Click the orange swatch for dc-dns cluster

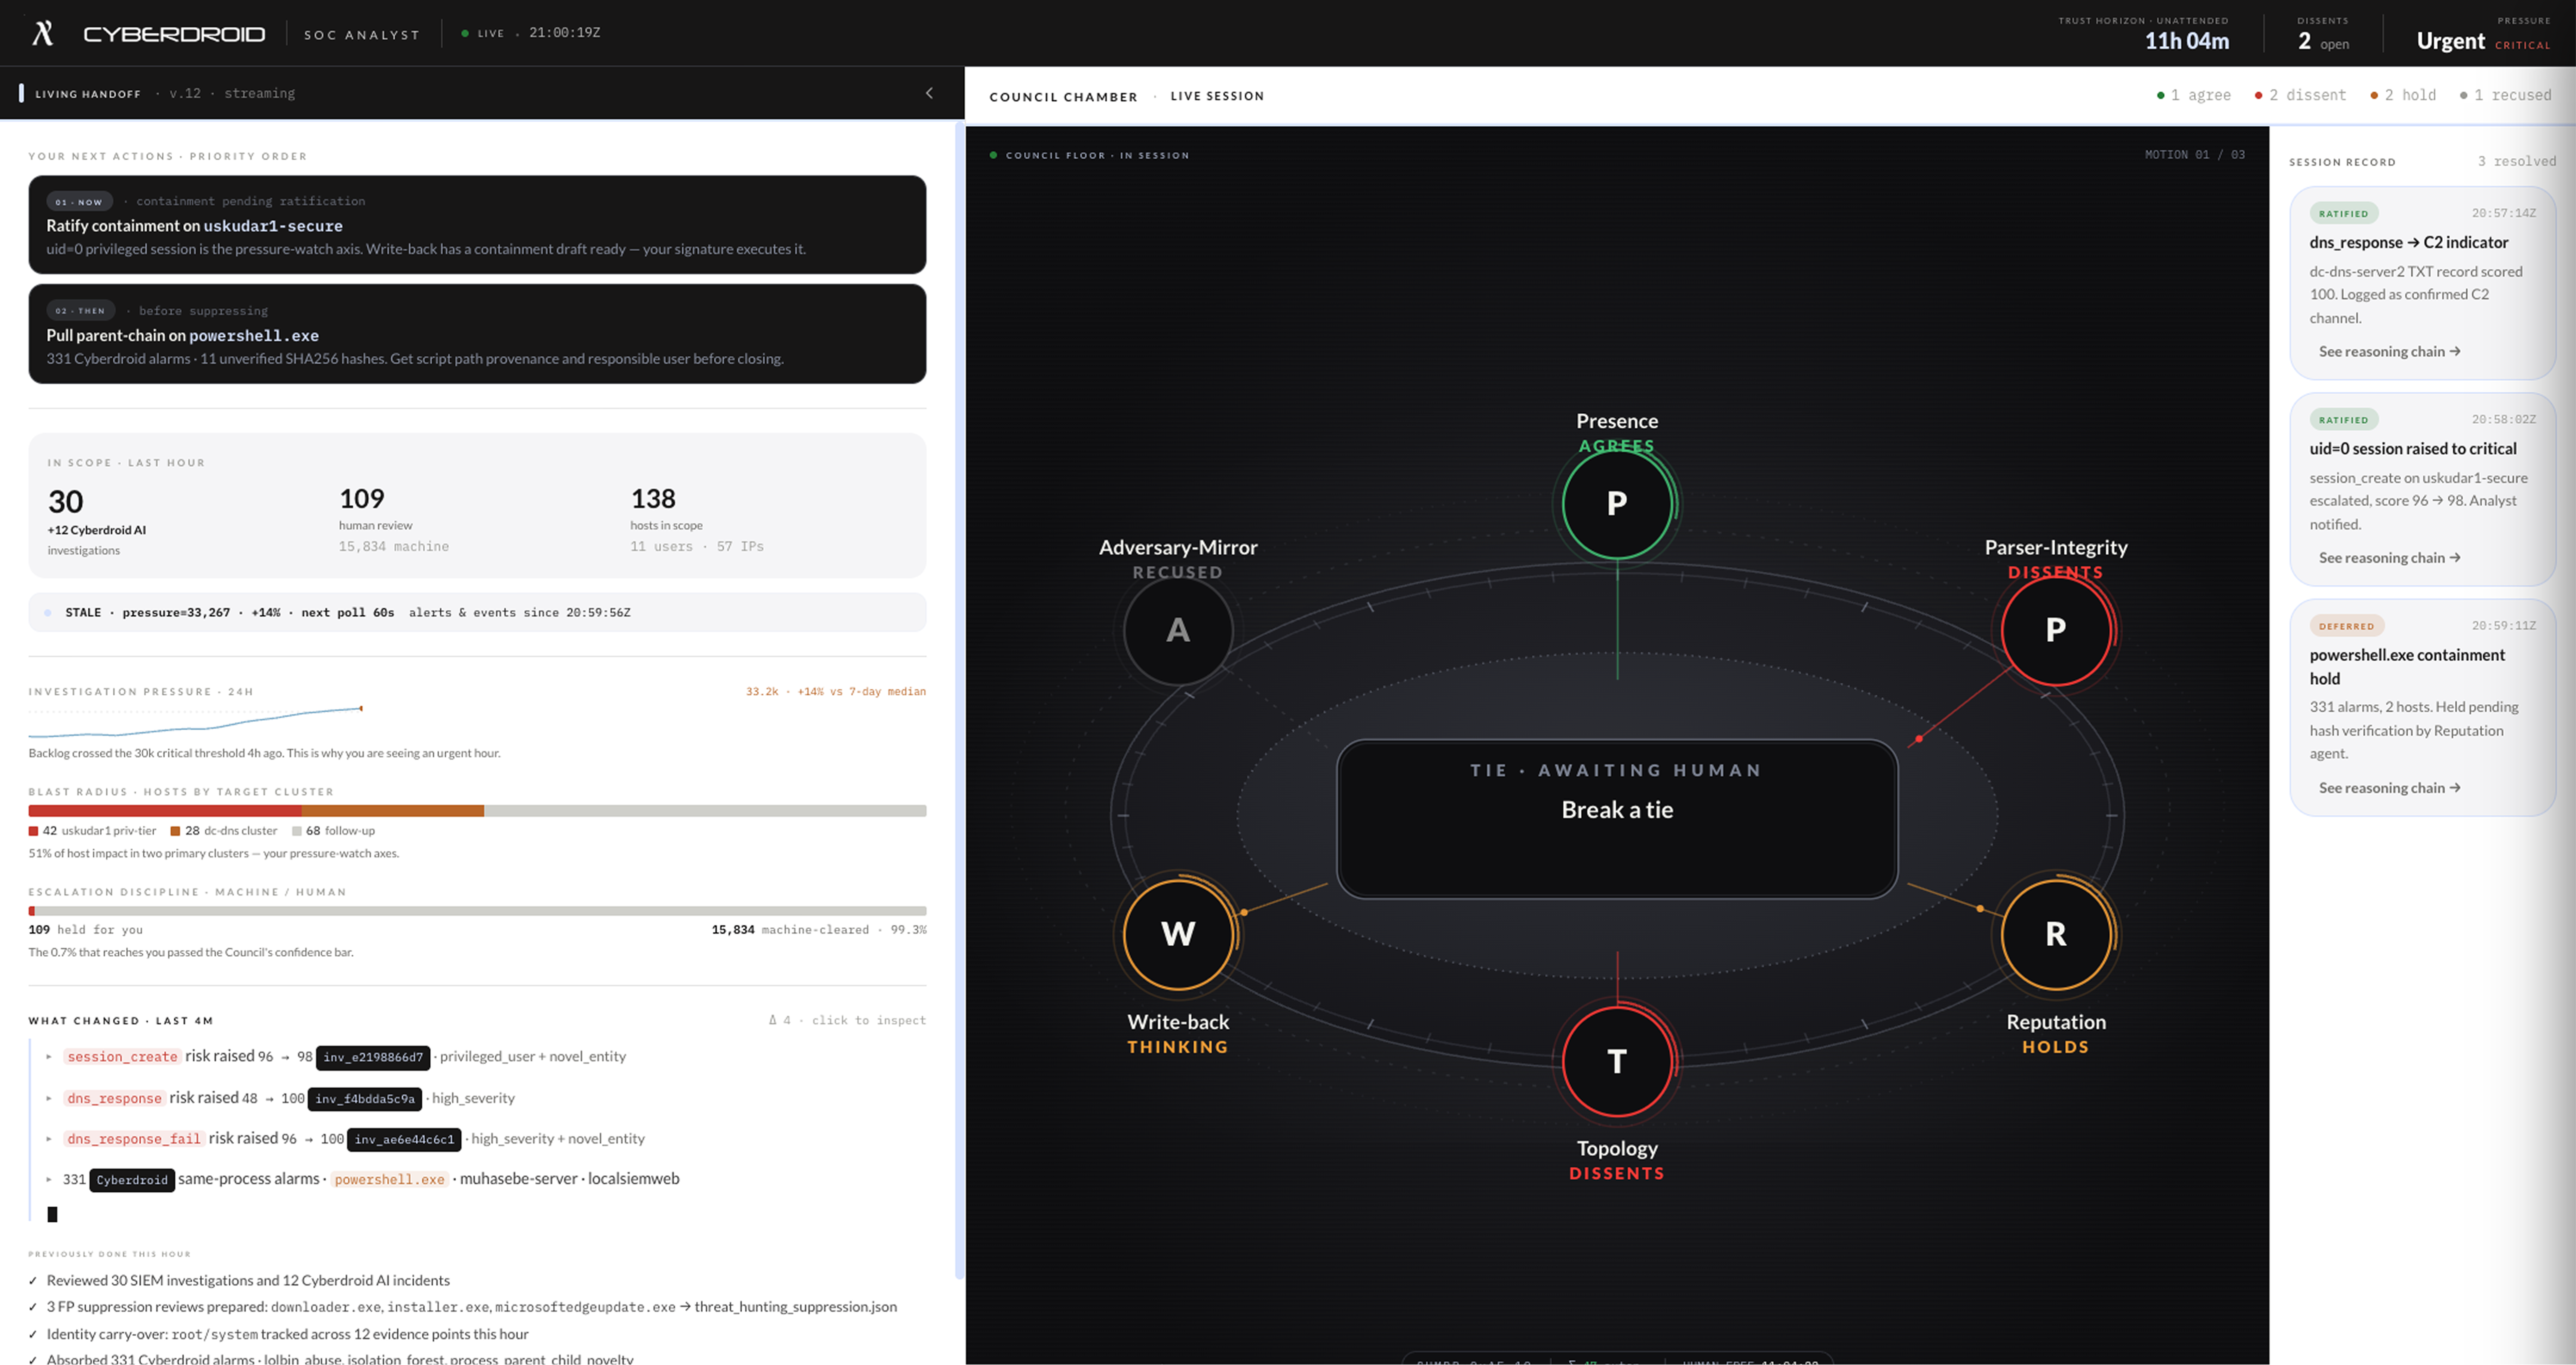tap(176, 831)
